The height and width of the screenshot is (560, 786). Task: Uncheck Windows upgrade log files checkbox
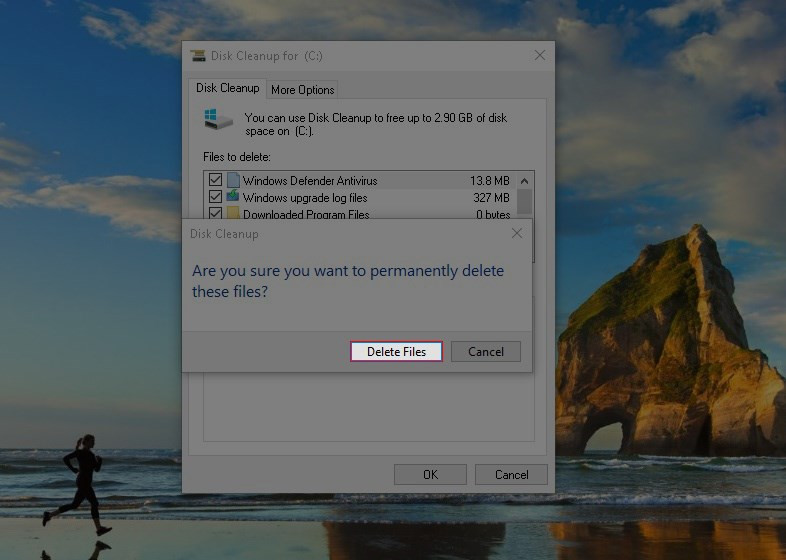[x=216, y=197]
